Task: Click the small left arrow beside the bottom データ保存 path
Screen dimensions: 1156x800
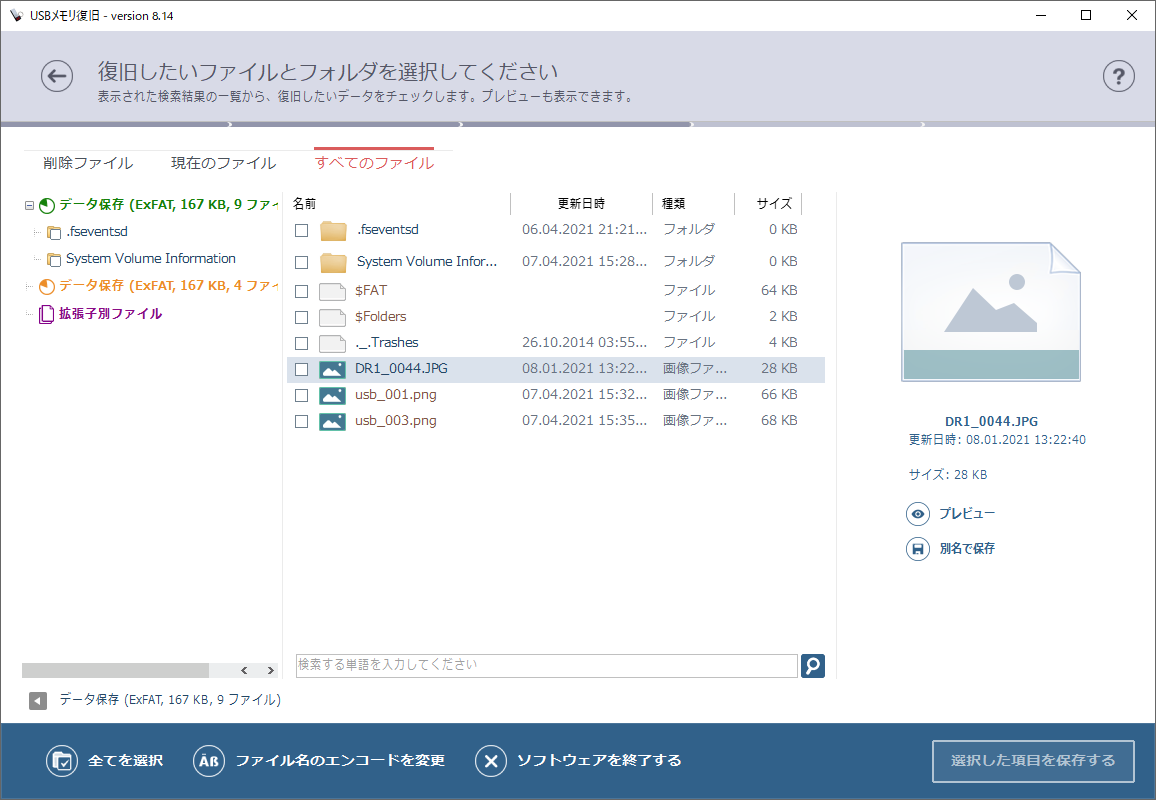Action: [x=38, y=701]
